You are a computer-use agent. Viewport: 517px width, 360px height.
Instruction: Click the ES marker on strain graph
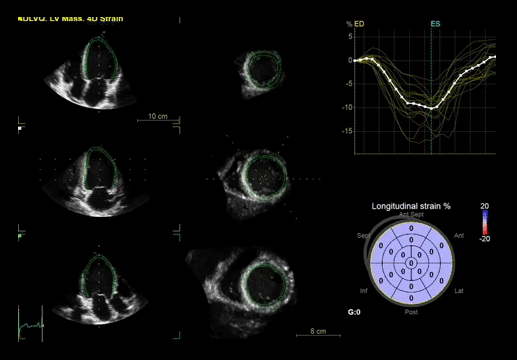[435, 24]
